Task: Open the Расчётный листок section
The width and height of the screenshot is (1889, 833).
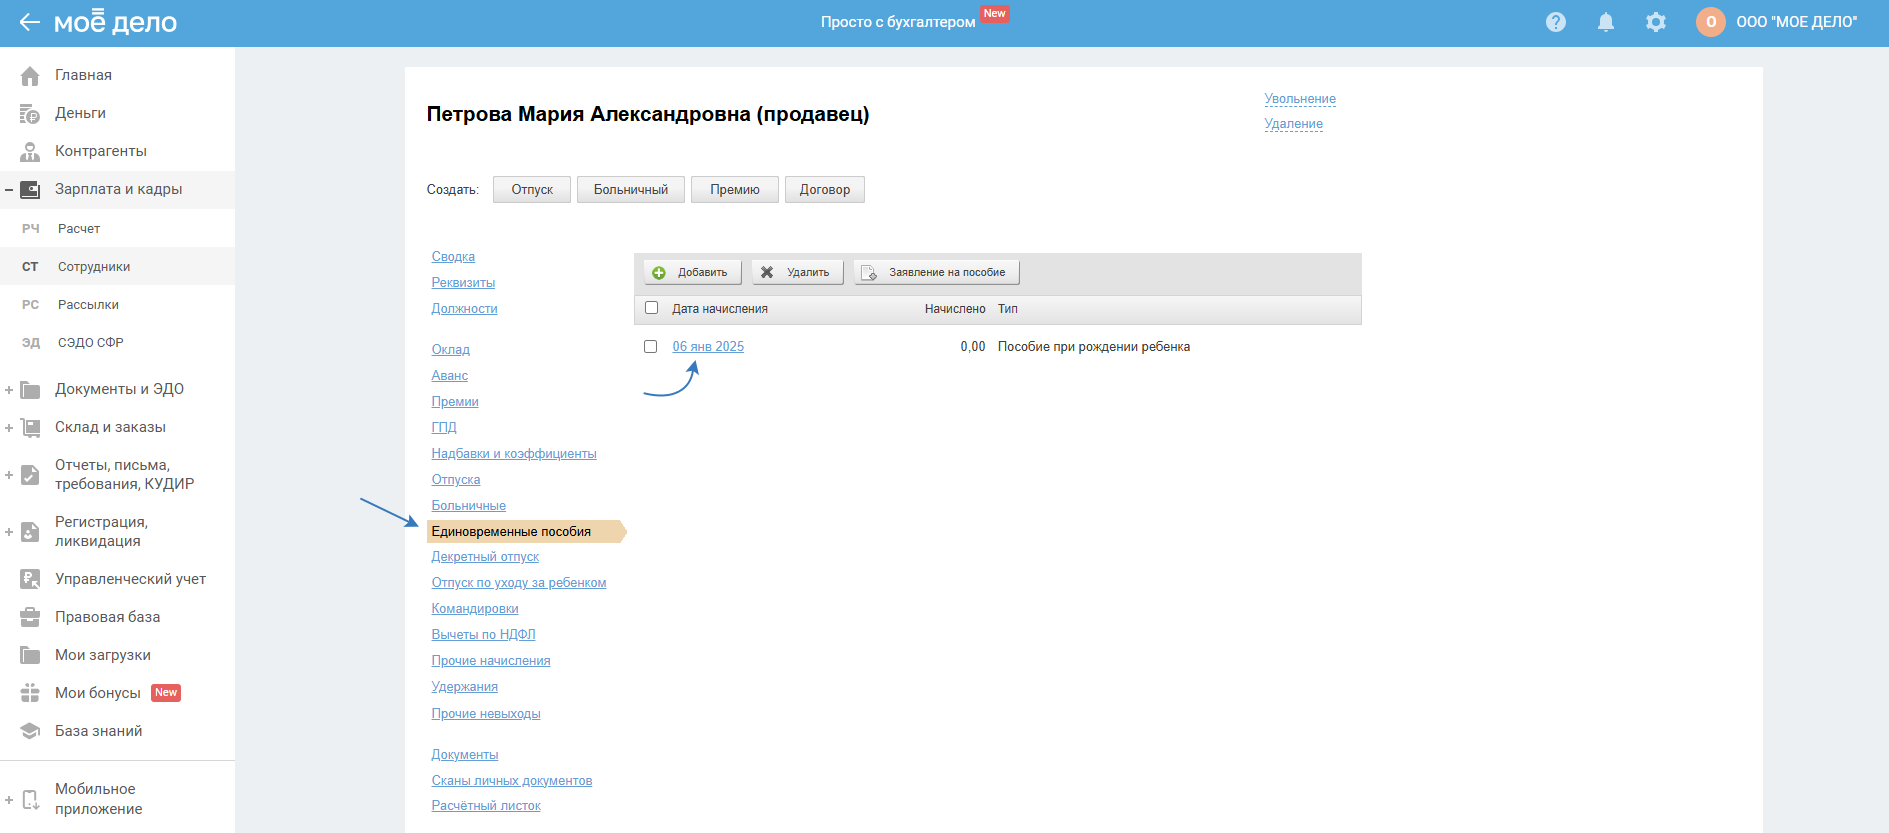Action: 486,806
